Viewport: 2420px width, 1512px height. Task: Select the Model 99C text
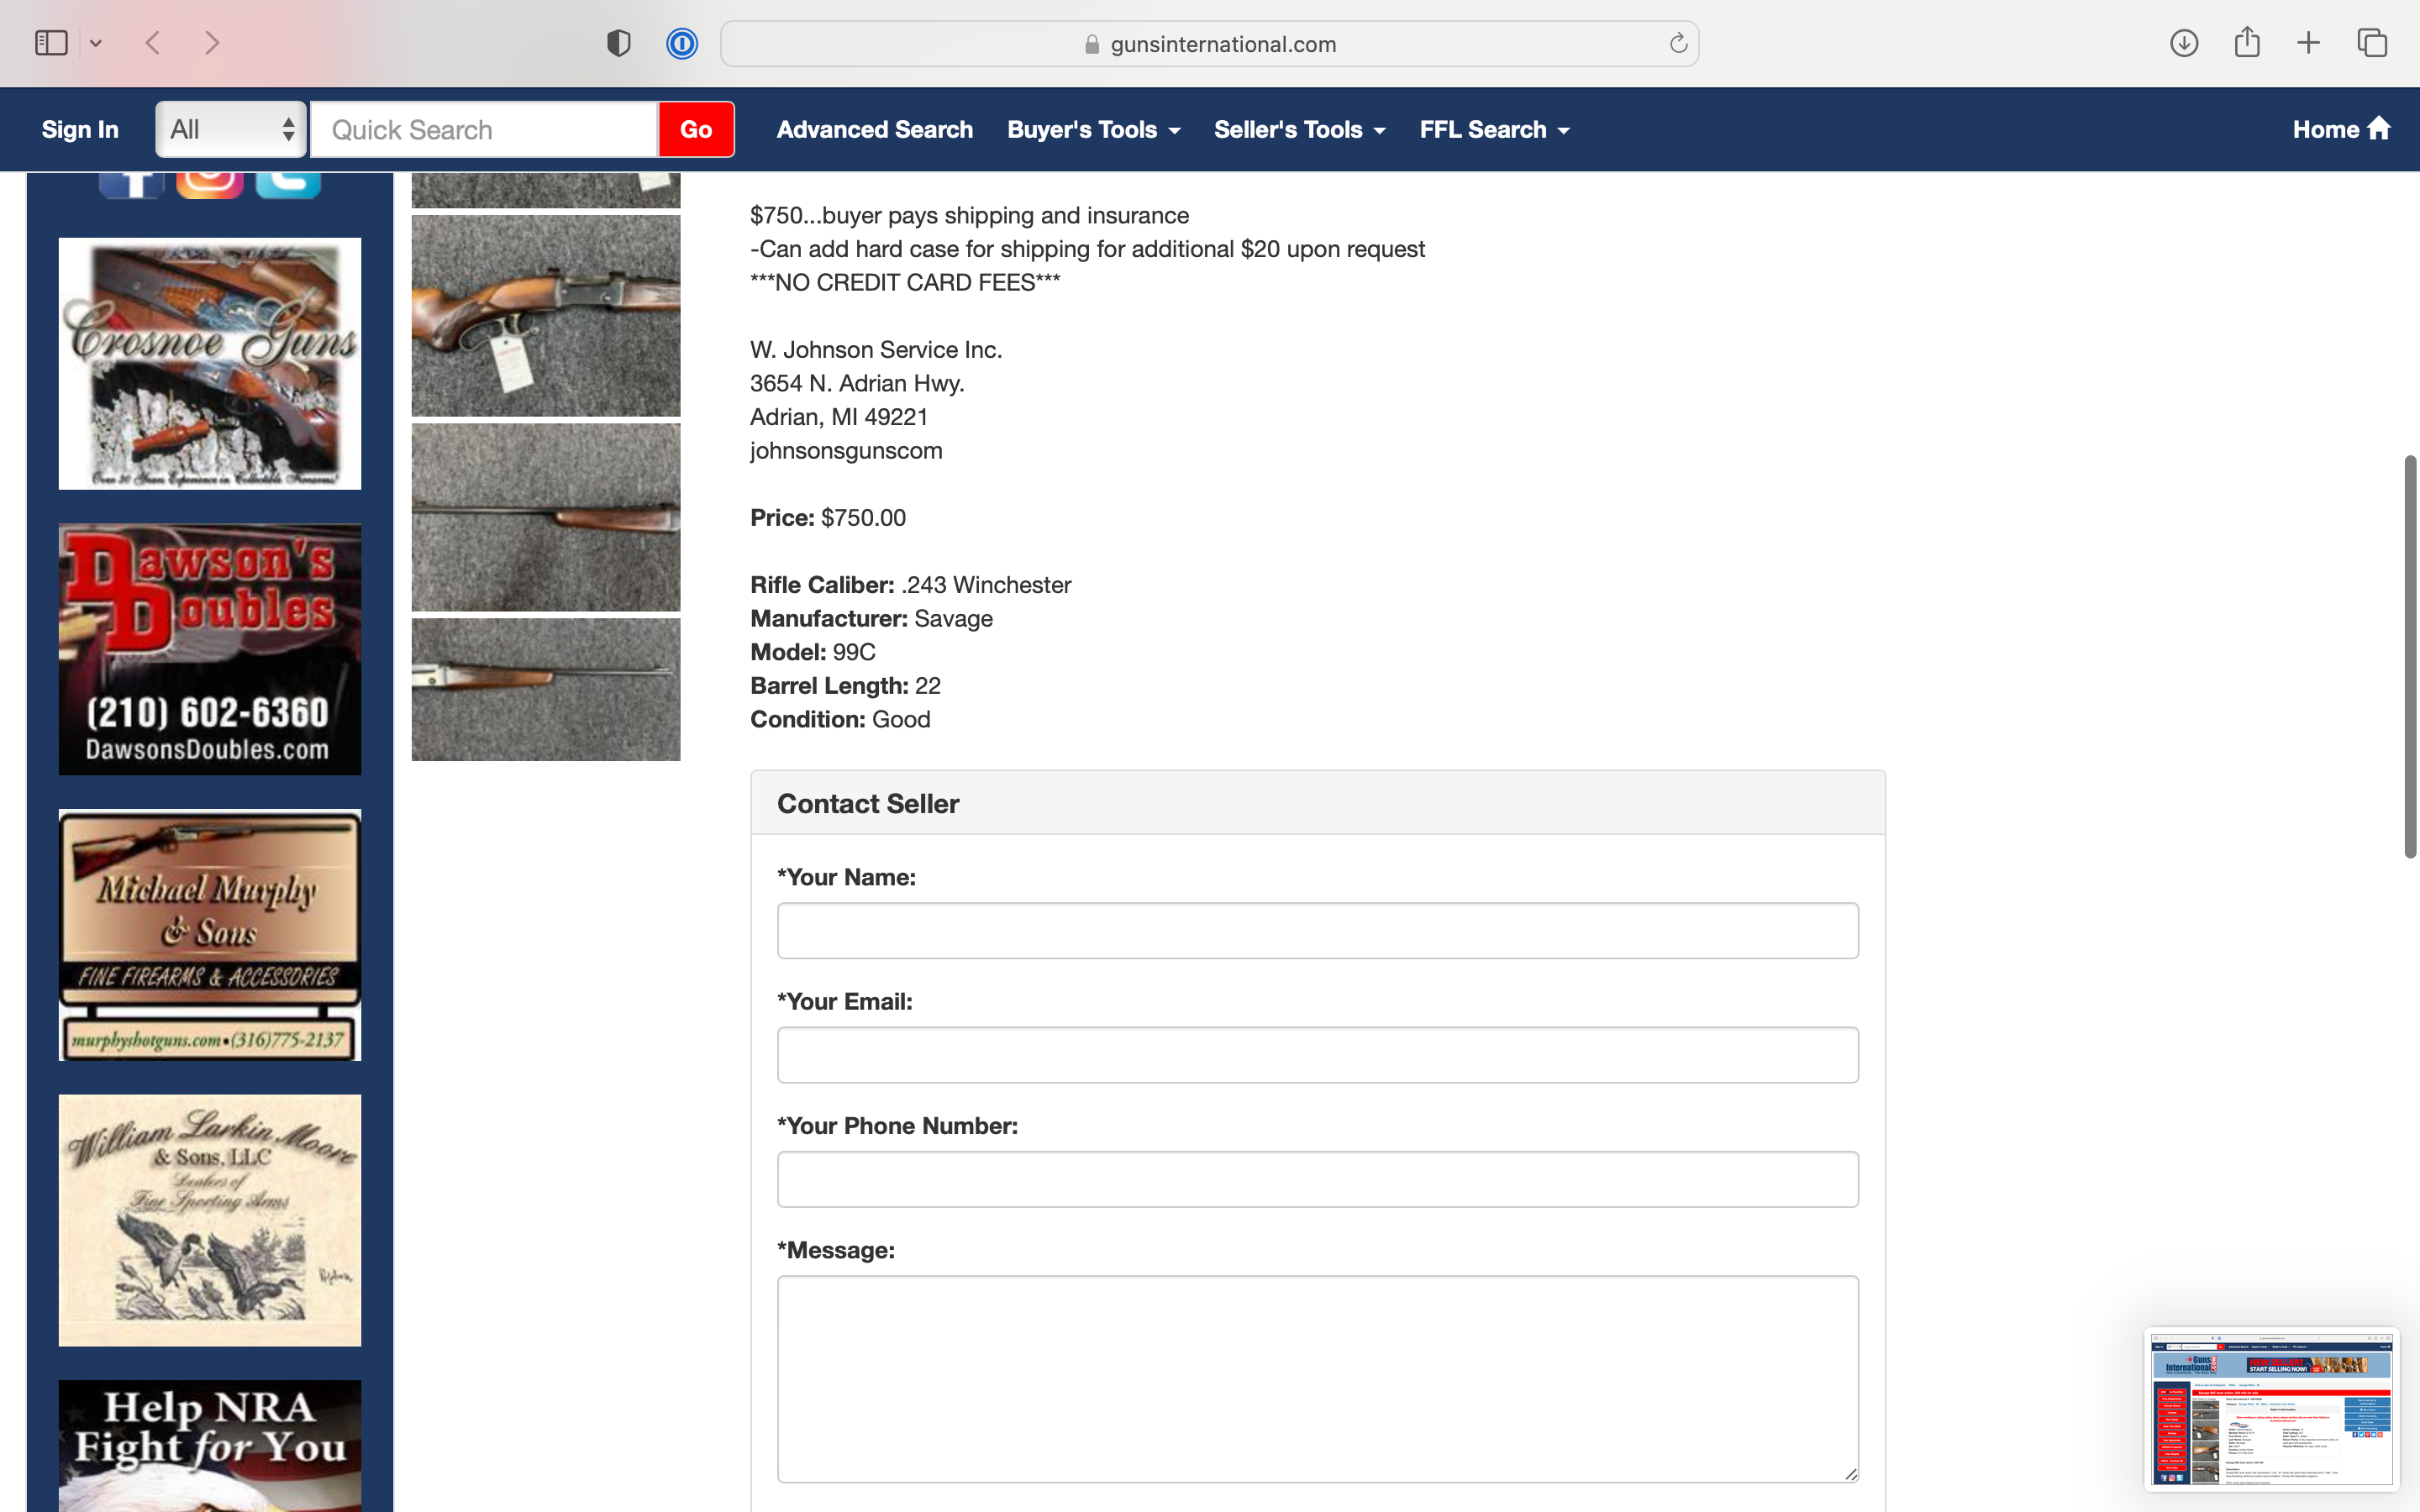[813, 652]
